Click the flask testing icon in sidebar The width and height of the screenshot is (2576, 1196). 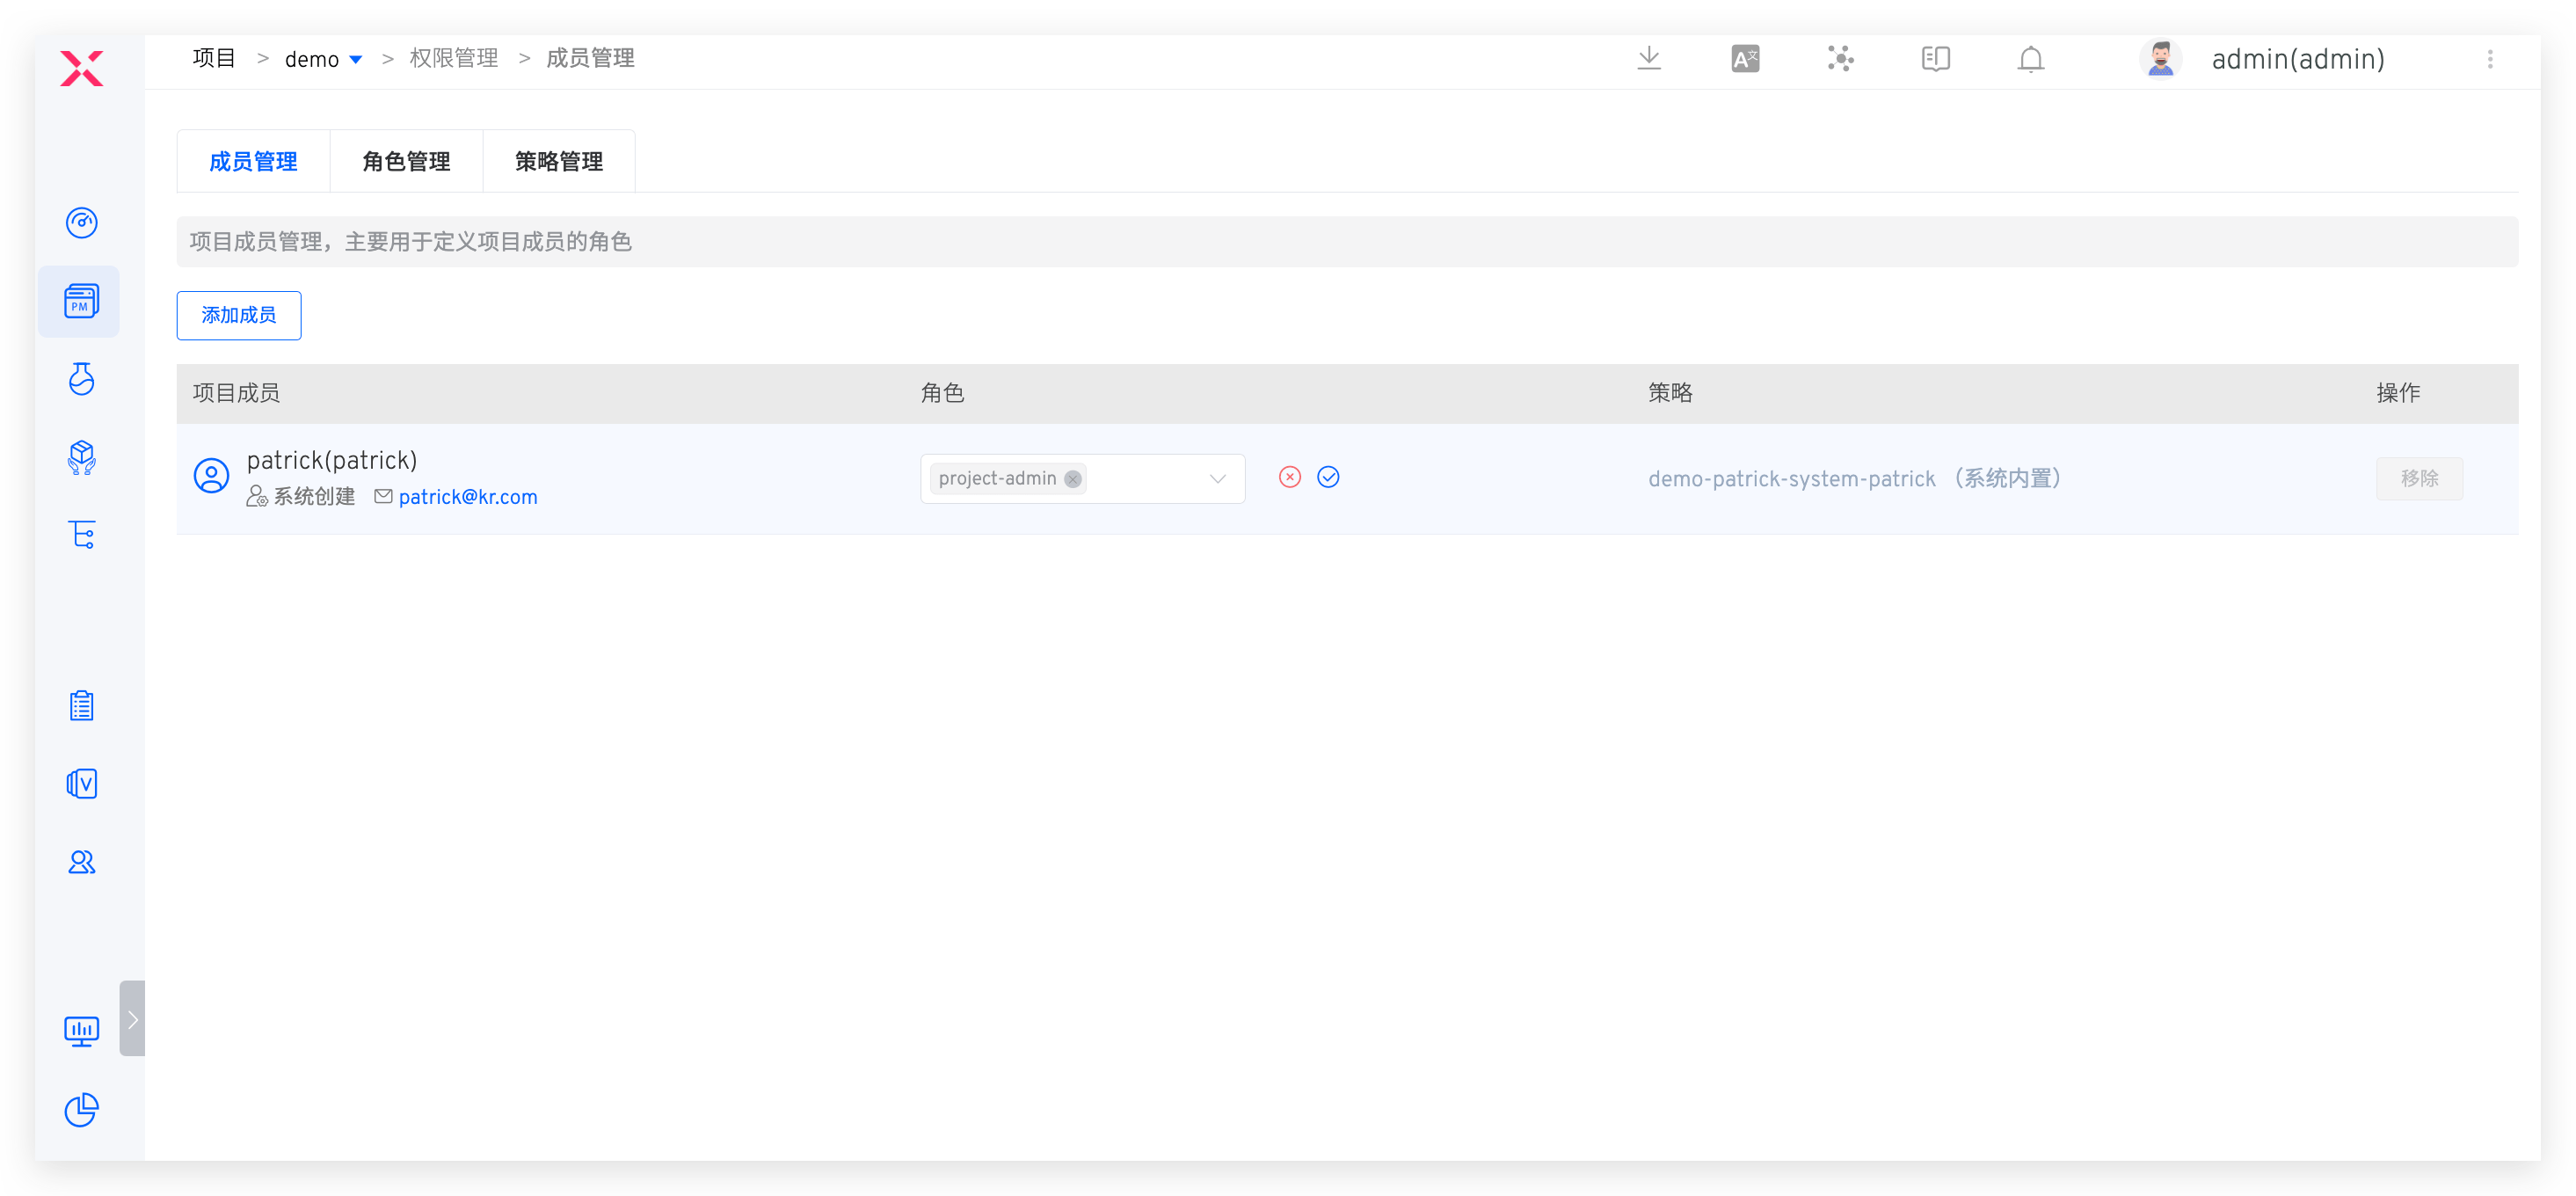[x=81, y=379]
